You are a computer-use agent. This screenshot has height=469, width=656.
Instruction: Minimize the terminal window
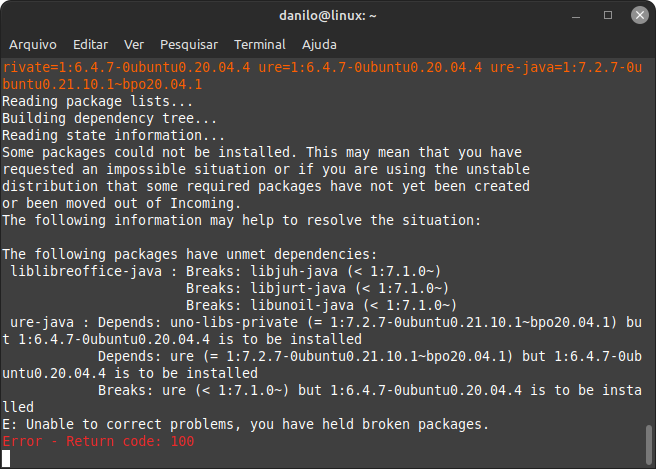tap(576, 16)
